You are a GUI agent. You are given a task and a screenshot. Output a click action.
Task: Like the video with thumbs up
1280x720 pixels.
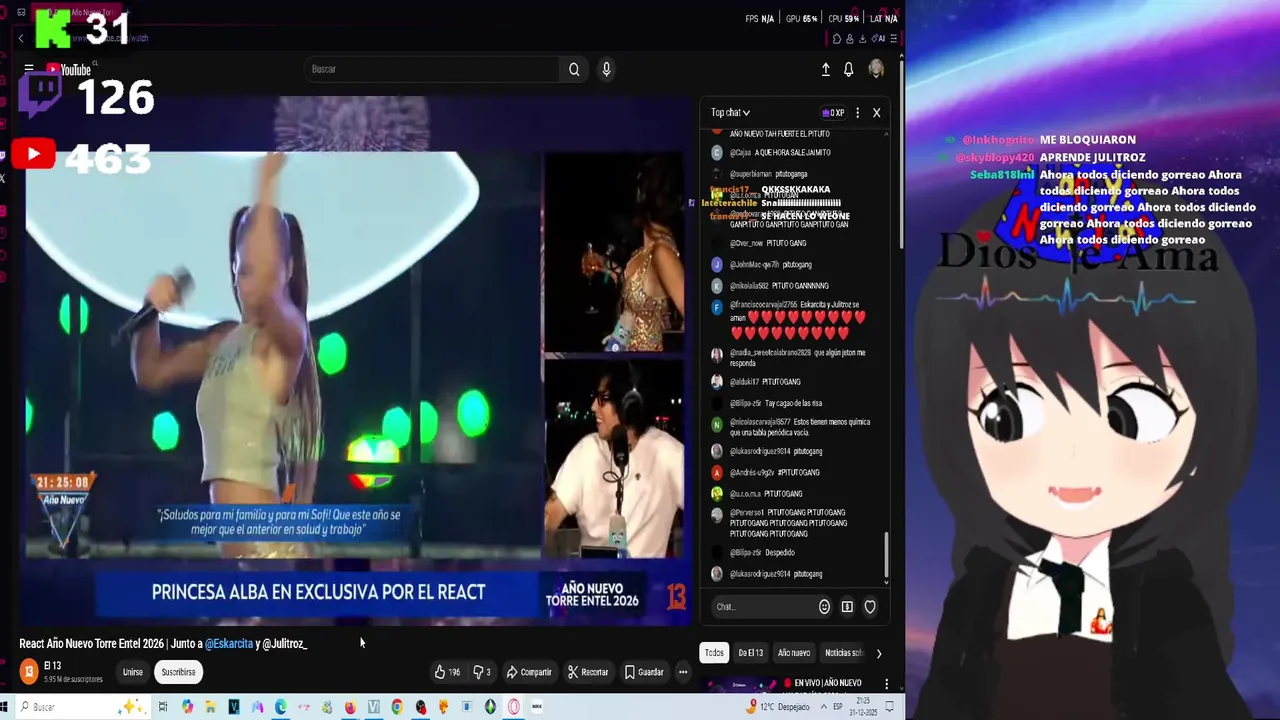pyautogui.click(x=446, y=672)
